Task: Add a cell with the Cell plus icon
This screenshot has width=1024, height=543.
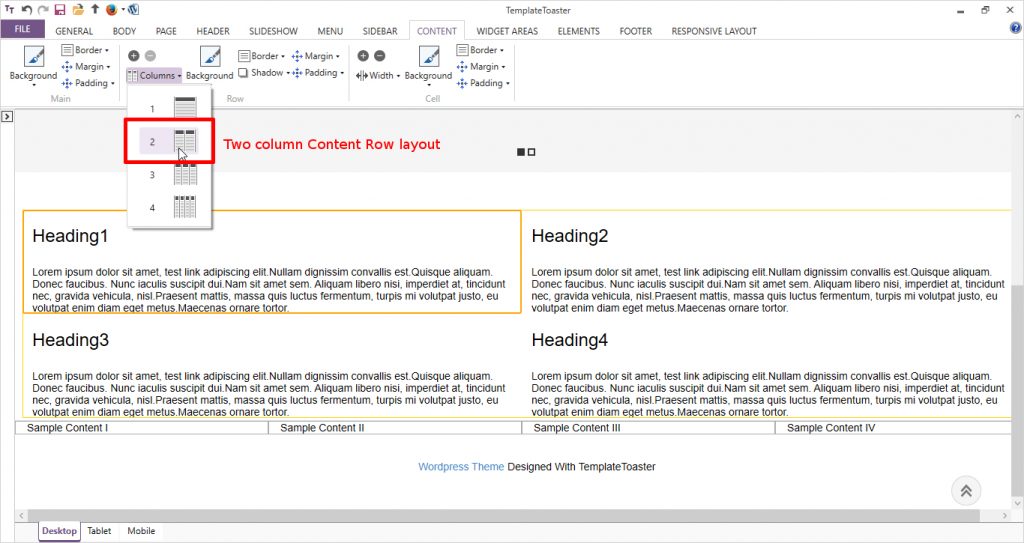Action: [x=363, y=56]
